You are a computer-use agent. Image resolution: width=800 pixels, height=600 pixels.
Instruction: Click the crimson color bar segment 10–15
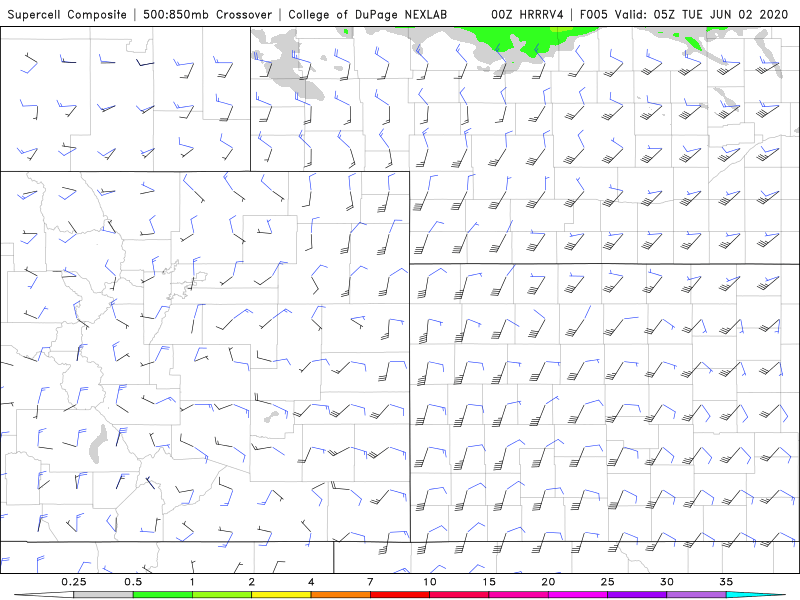coord(459,595)
